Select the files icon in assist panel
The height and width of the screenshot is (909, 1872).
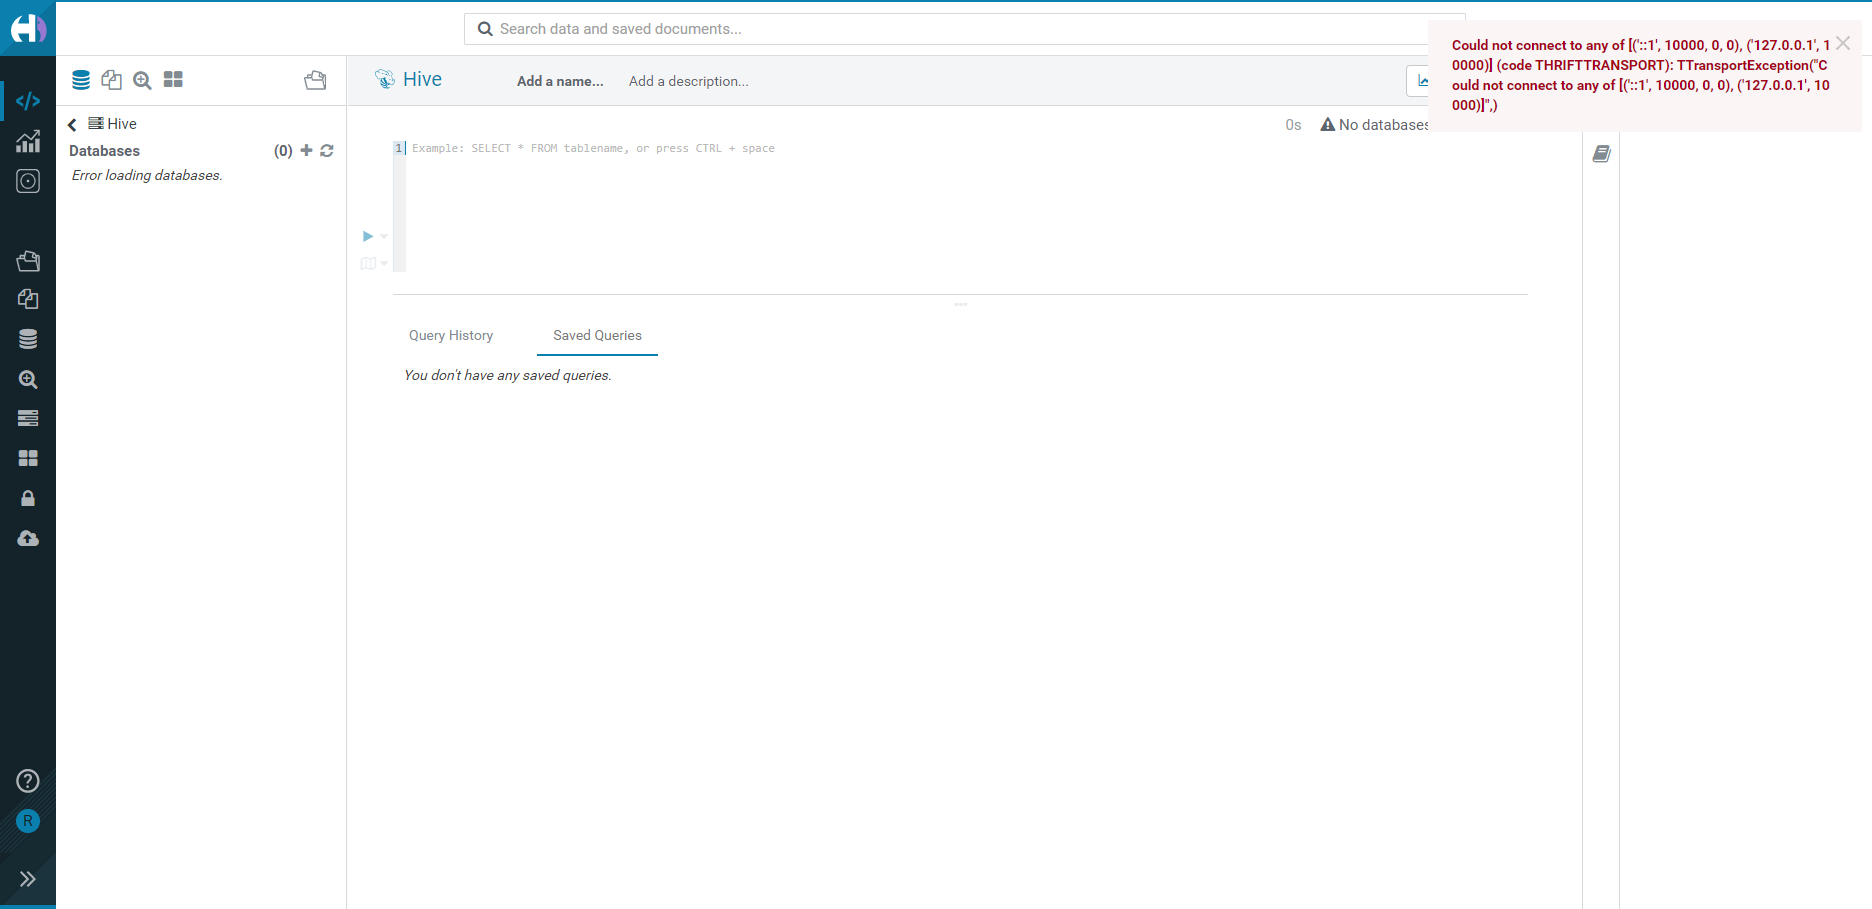point(111,80)
